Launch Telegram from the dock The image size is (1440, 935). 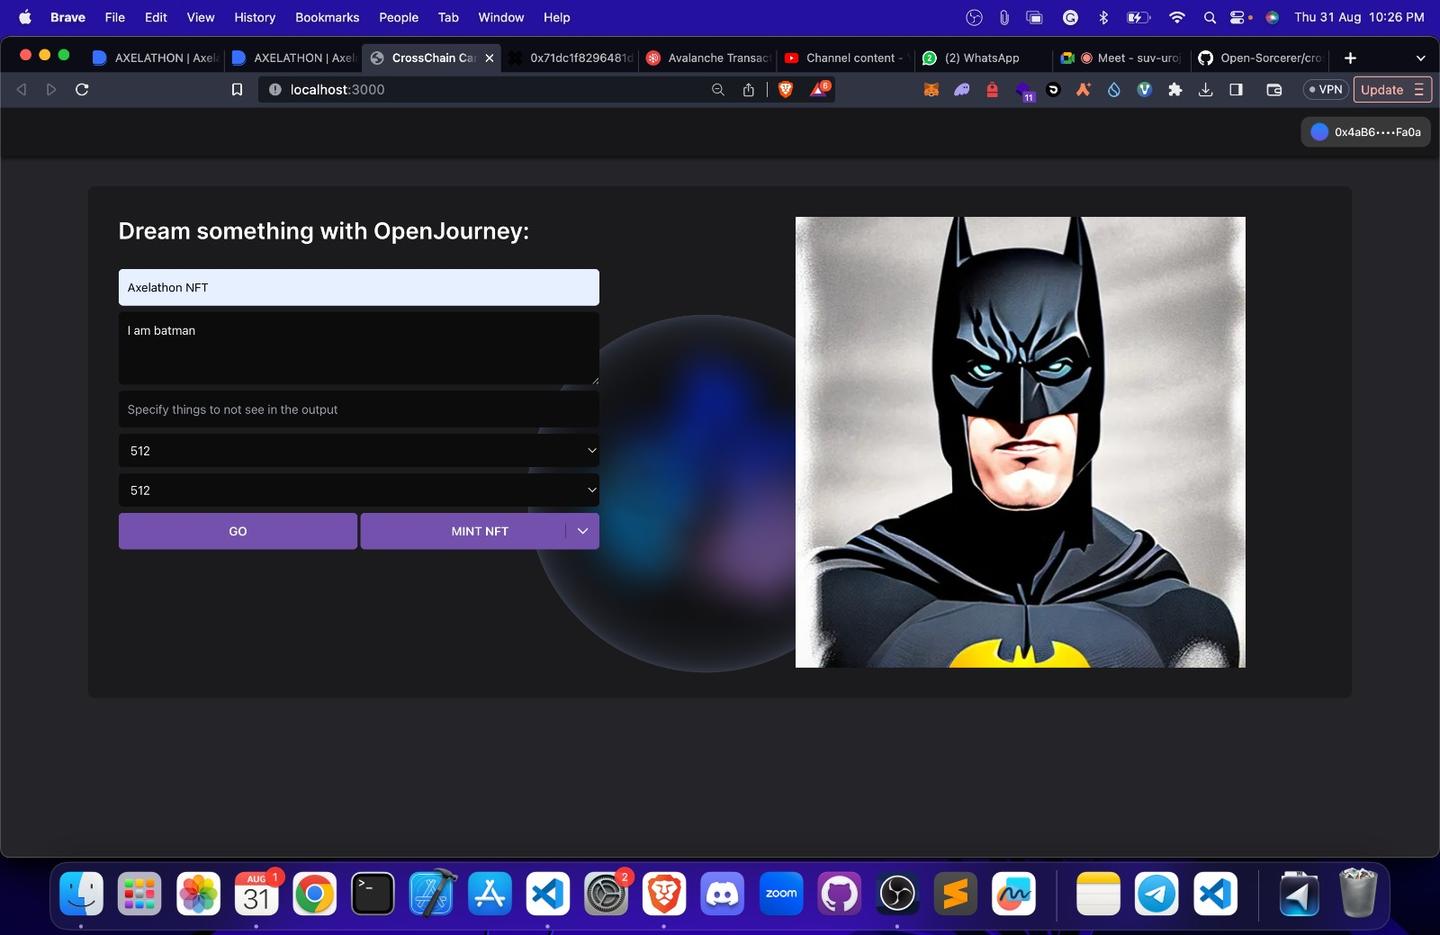pos(1157,893)
